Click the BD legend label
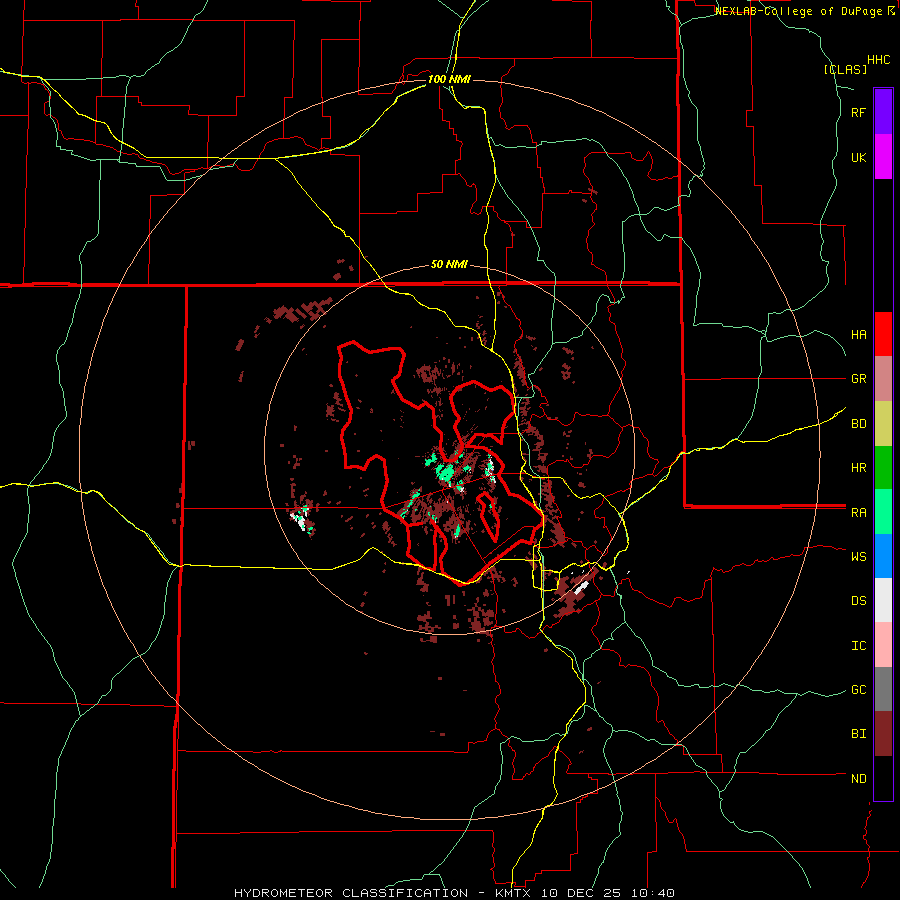This screenshot has width=900, height=900. click(x=858, y=424)
